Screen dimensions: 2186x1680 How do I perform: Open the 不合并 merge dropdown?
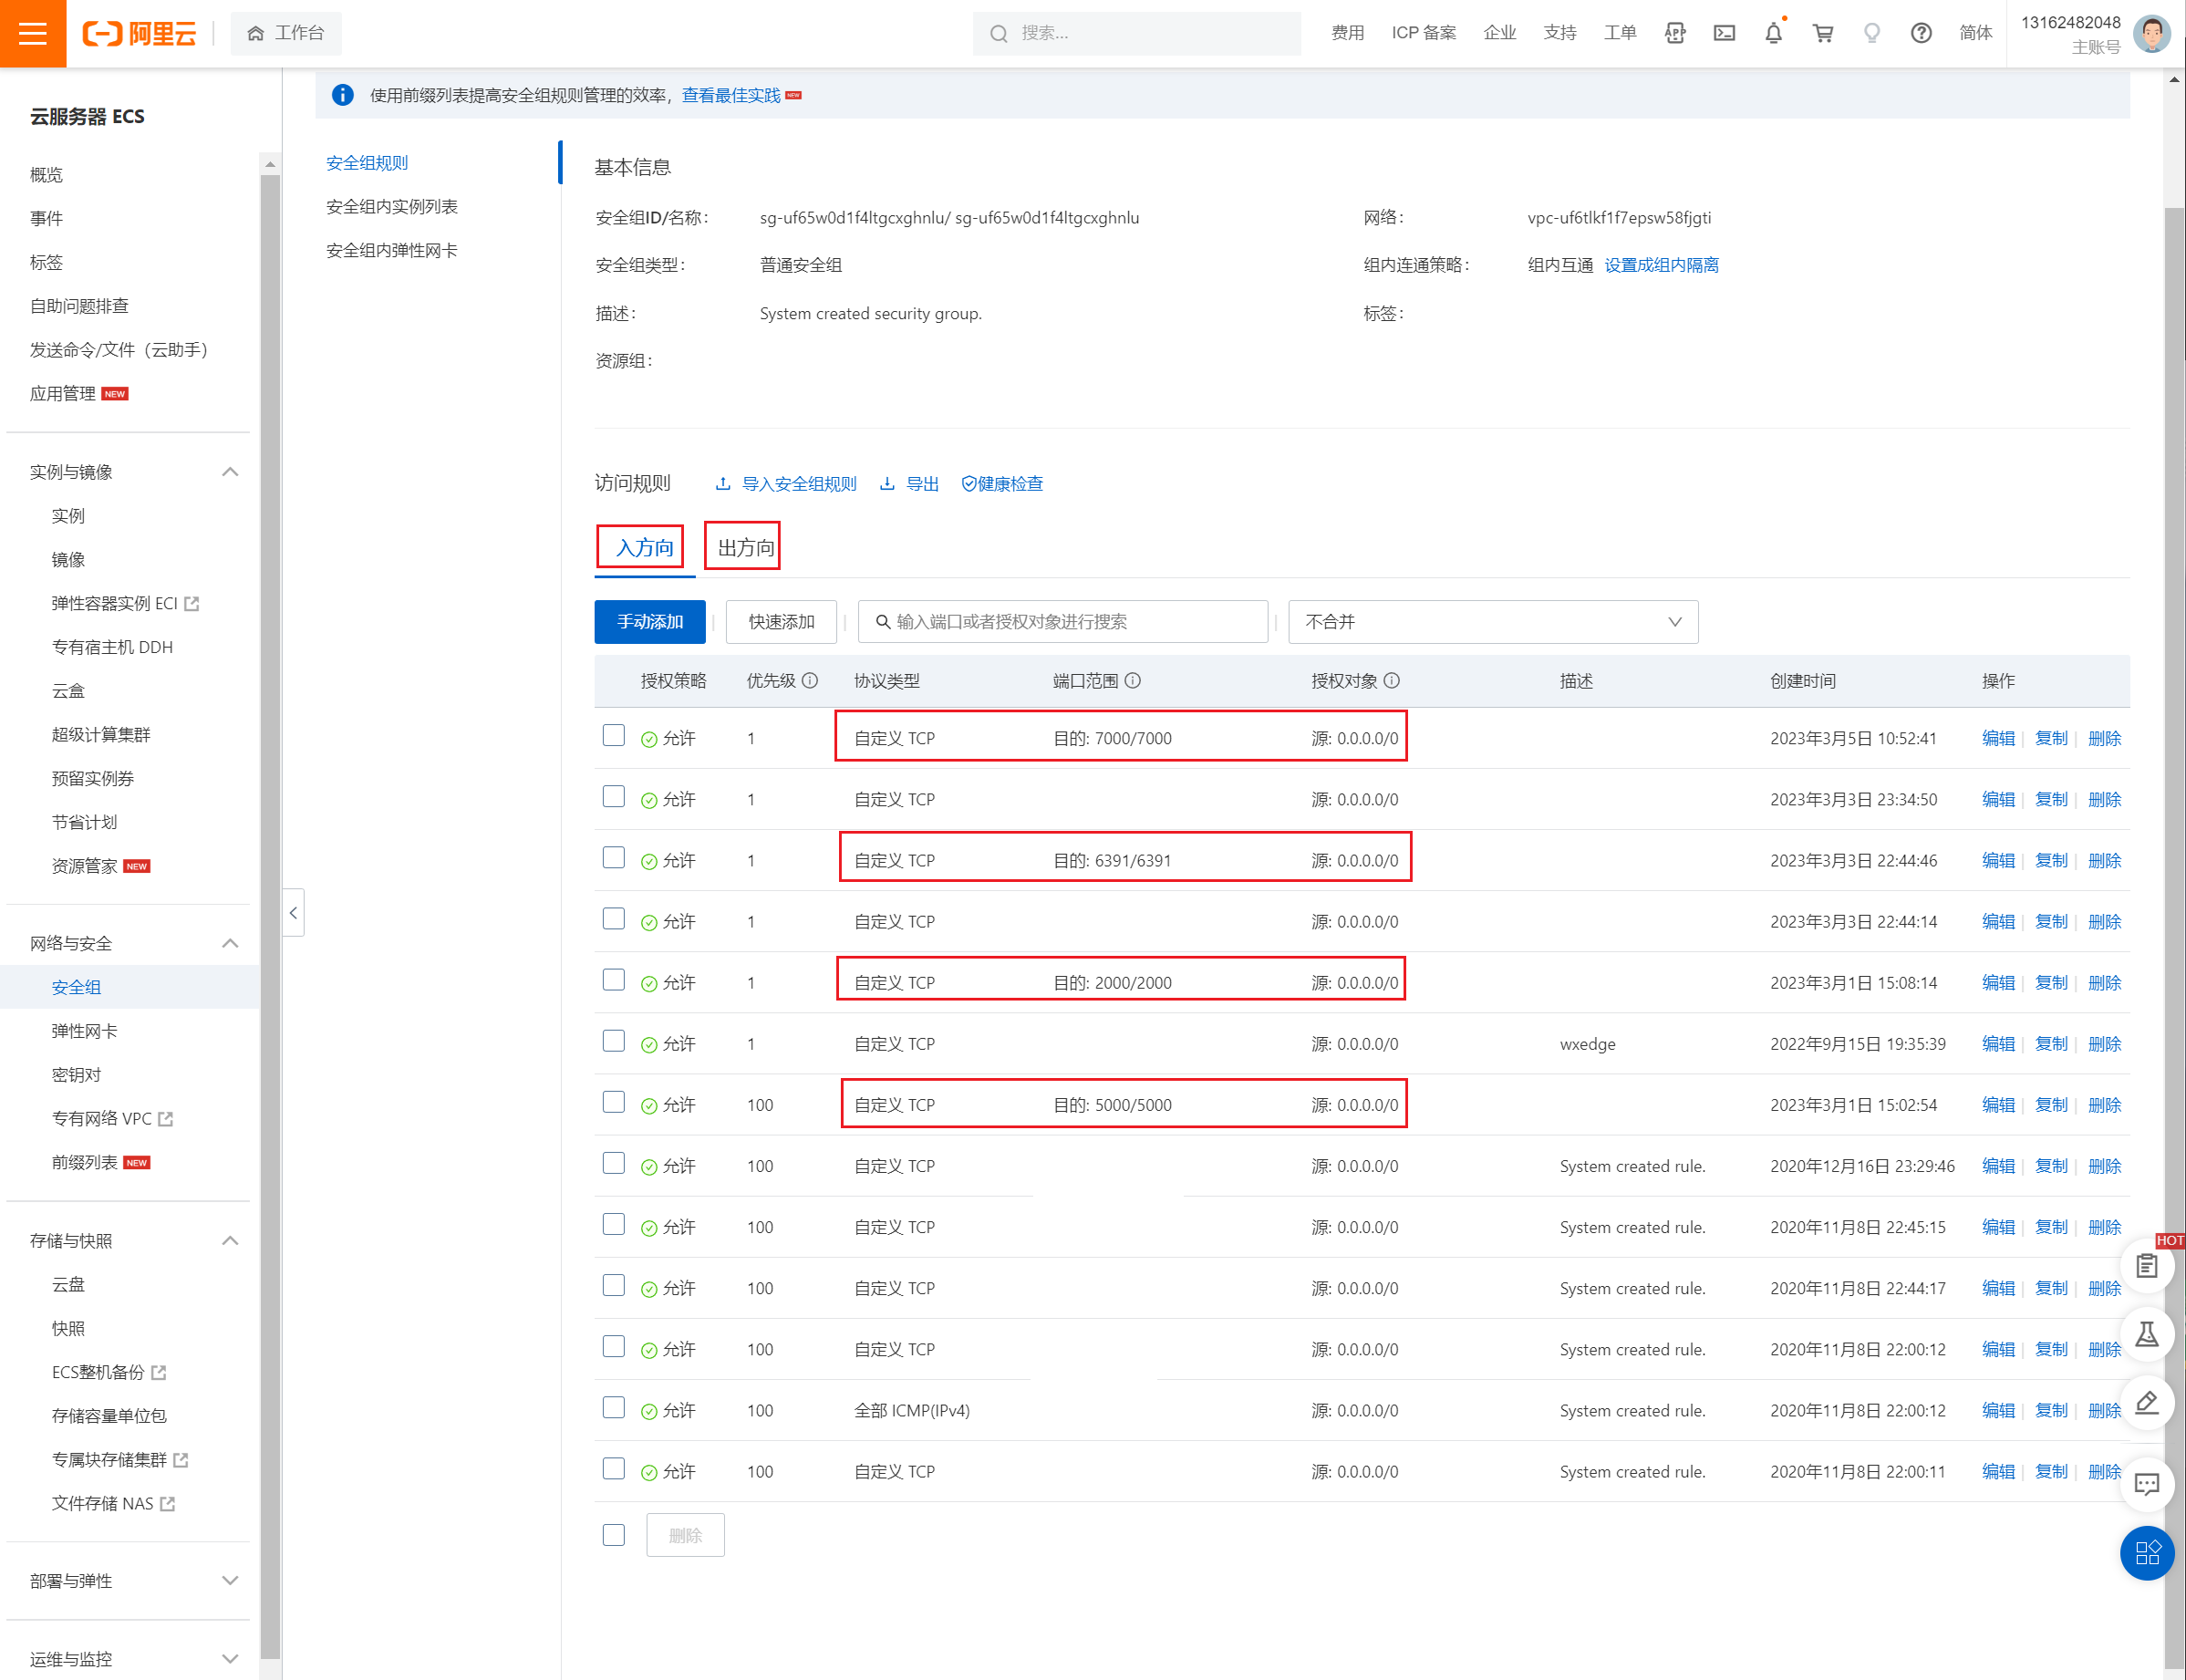(x=1492, y=621)
